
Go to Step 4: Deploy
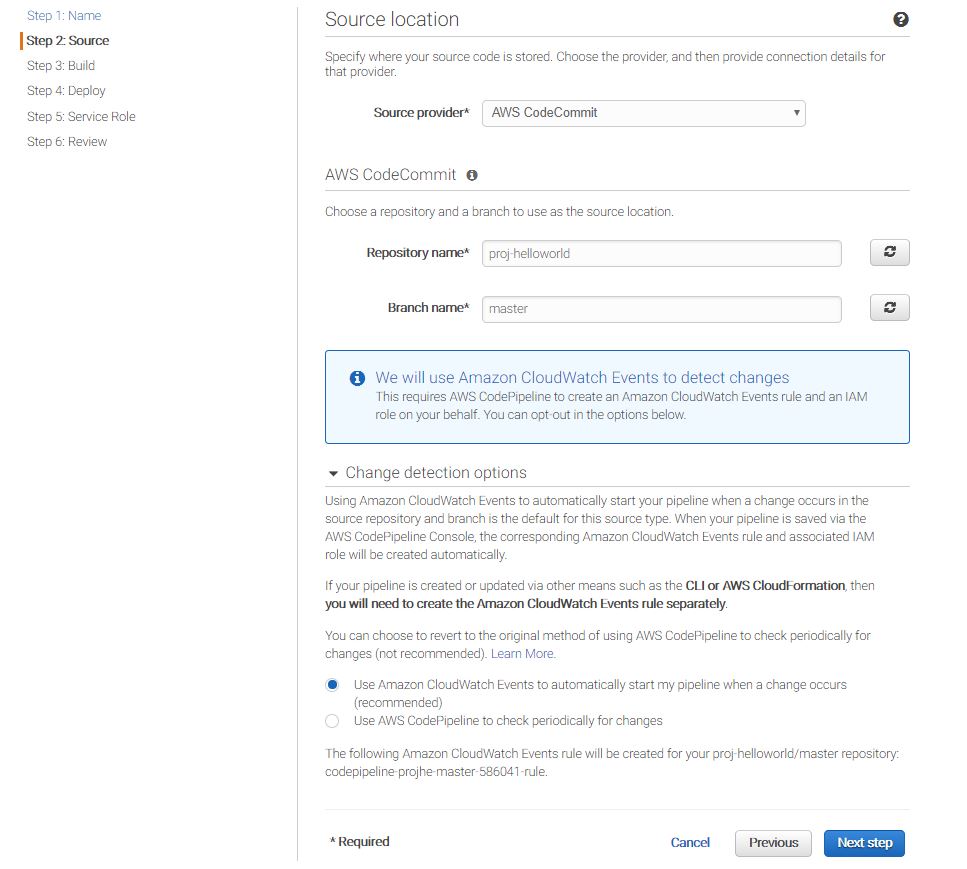pyautogui.click(x=66, y=91)
